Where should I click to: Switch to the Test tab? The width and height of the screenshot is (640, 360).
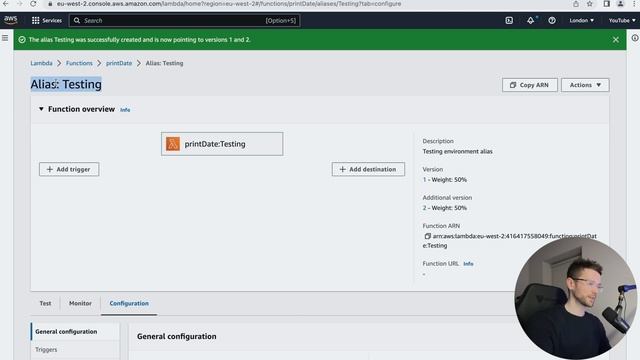[x=45, y=303]
